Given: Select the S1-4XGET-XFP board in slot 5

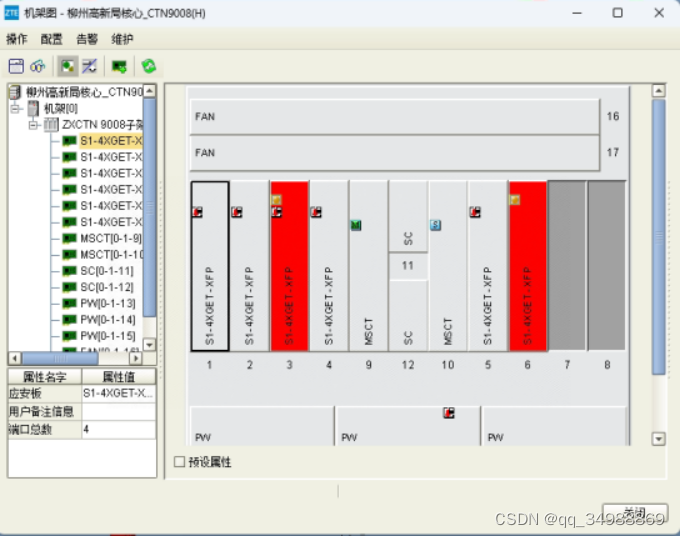Looking at the screenshot, I should 487,266.
